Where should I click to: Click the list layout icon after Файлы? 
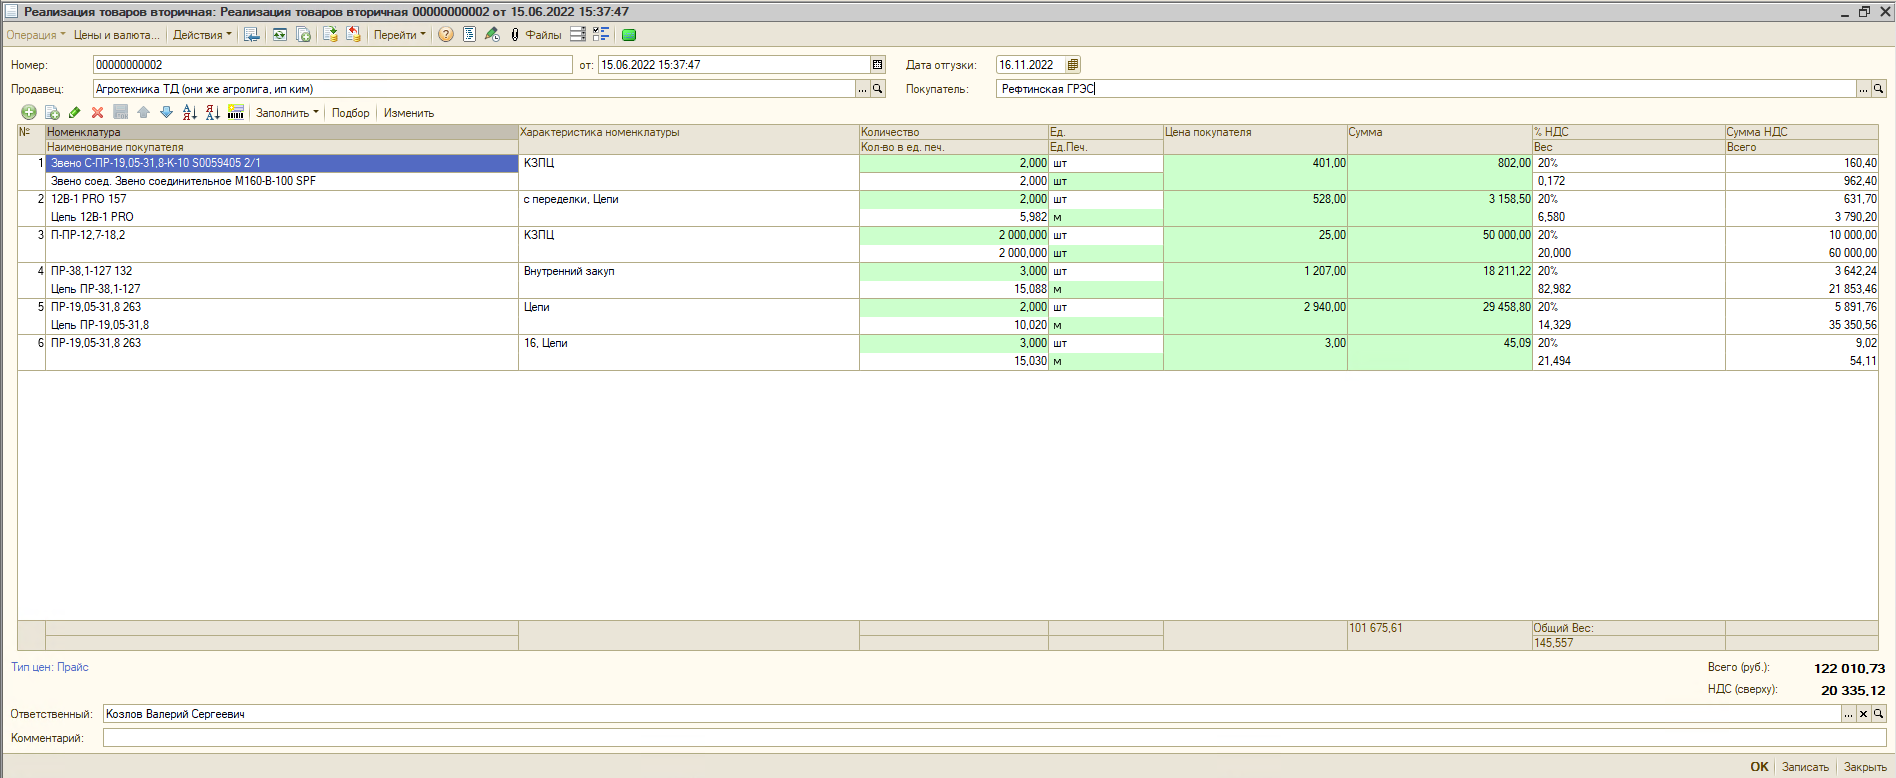(578, 35)
